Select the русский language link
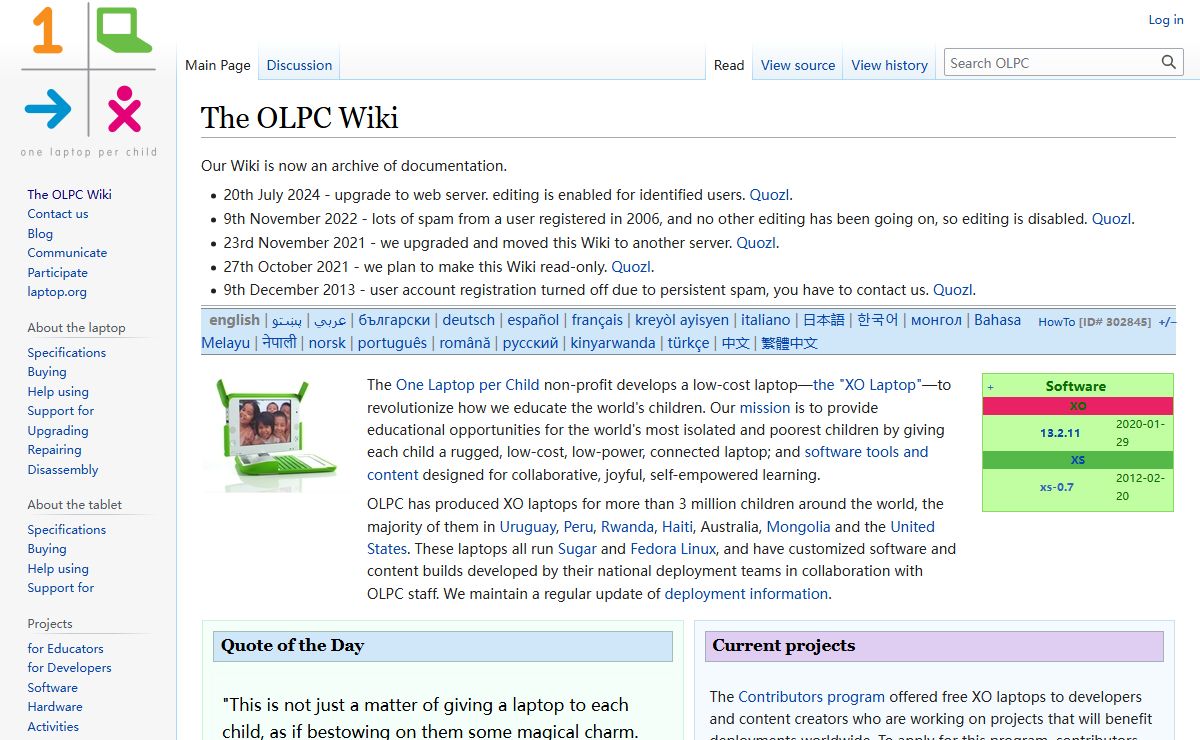 (x=530, y=342)
